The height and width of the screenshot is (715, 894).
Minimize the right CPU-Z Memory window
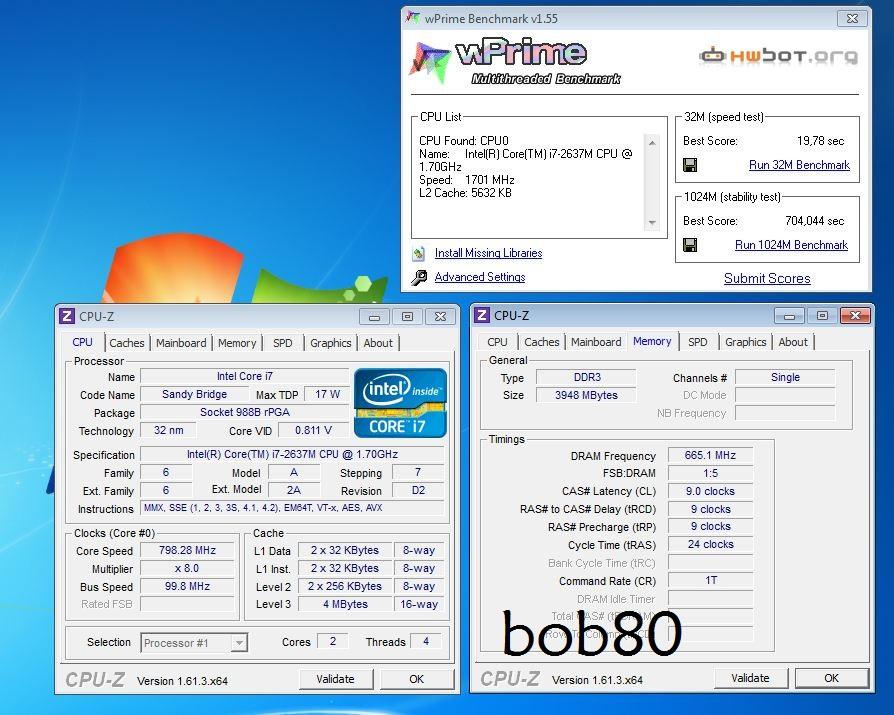click(x=790, y=315)
